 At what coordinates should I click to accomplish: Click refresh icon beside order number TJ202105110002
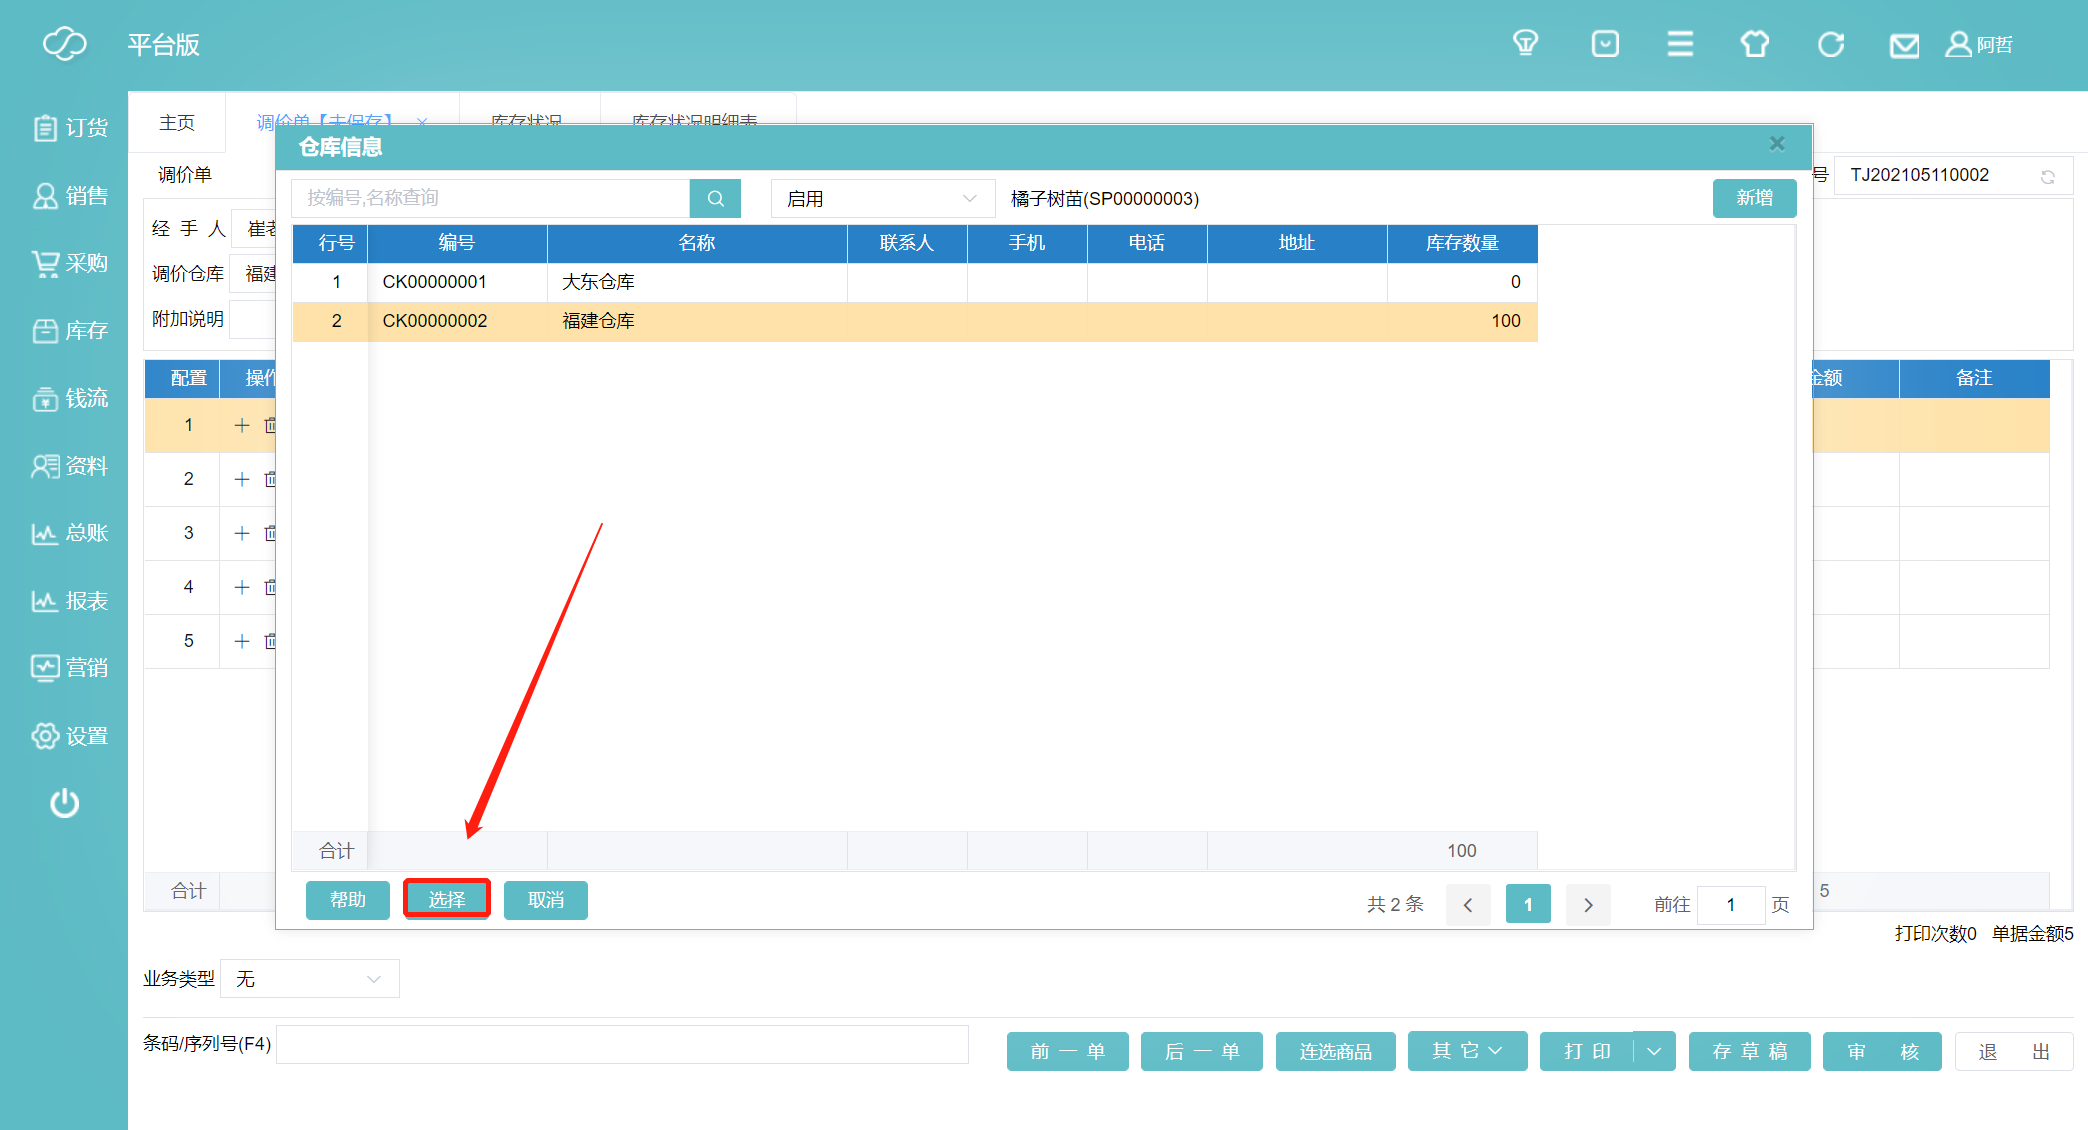click(2048, 176)
